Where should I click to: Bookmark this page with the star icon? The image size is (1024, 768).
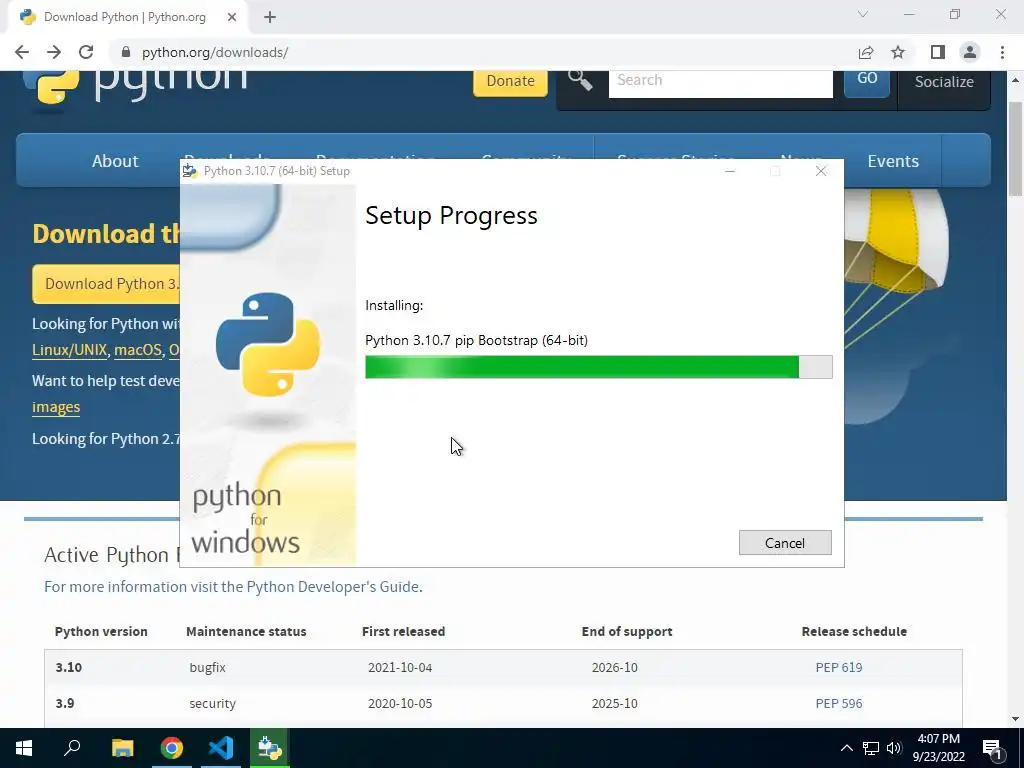(x=898, y=52)
